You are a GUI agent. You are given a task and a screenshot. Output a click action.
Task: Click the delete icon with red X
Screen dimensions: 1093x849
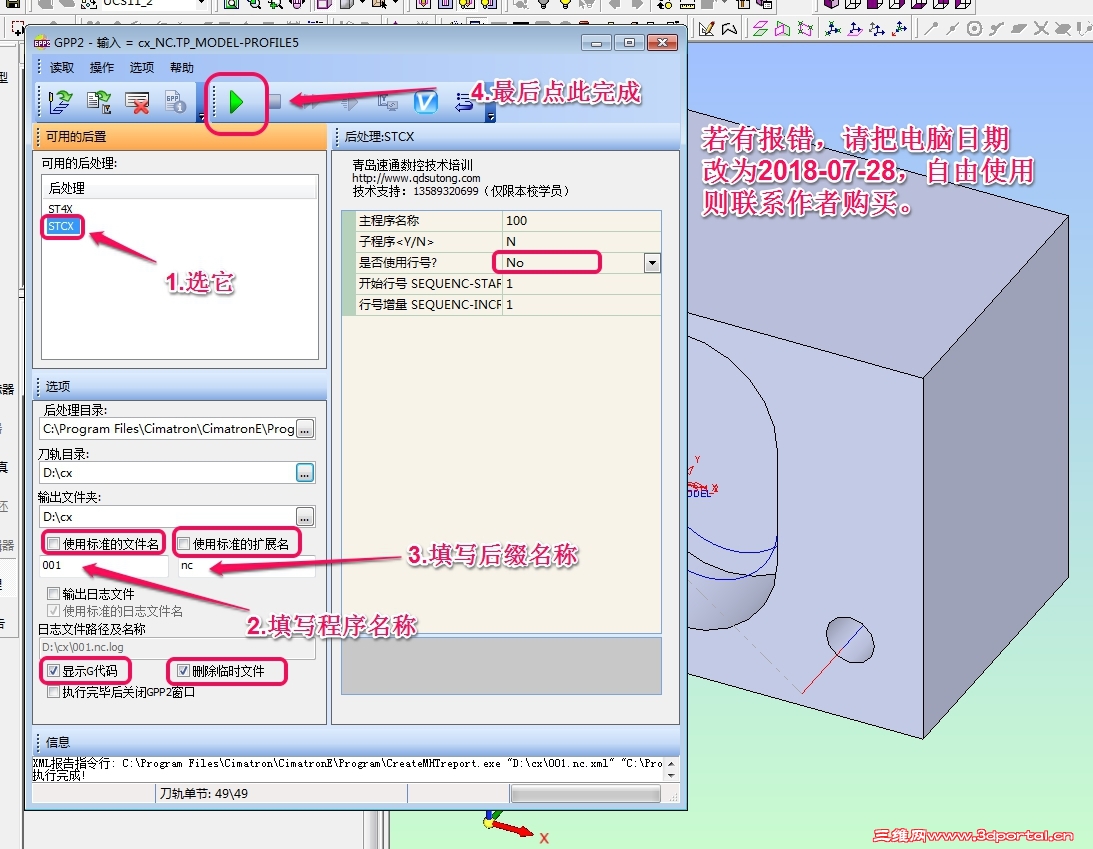137,102
